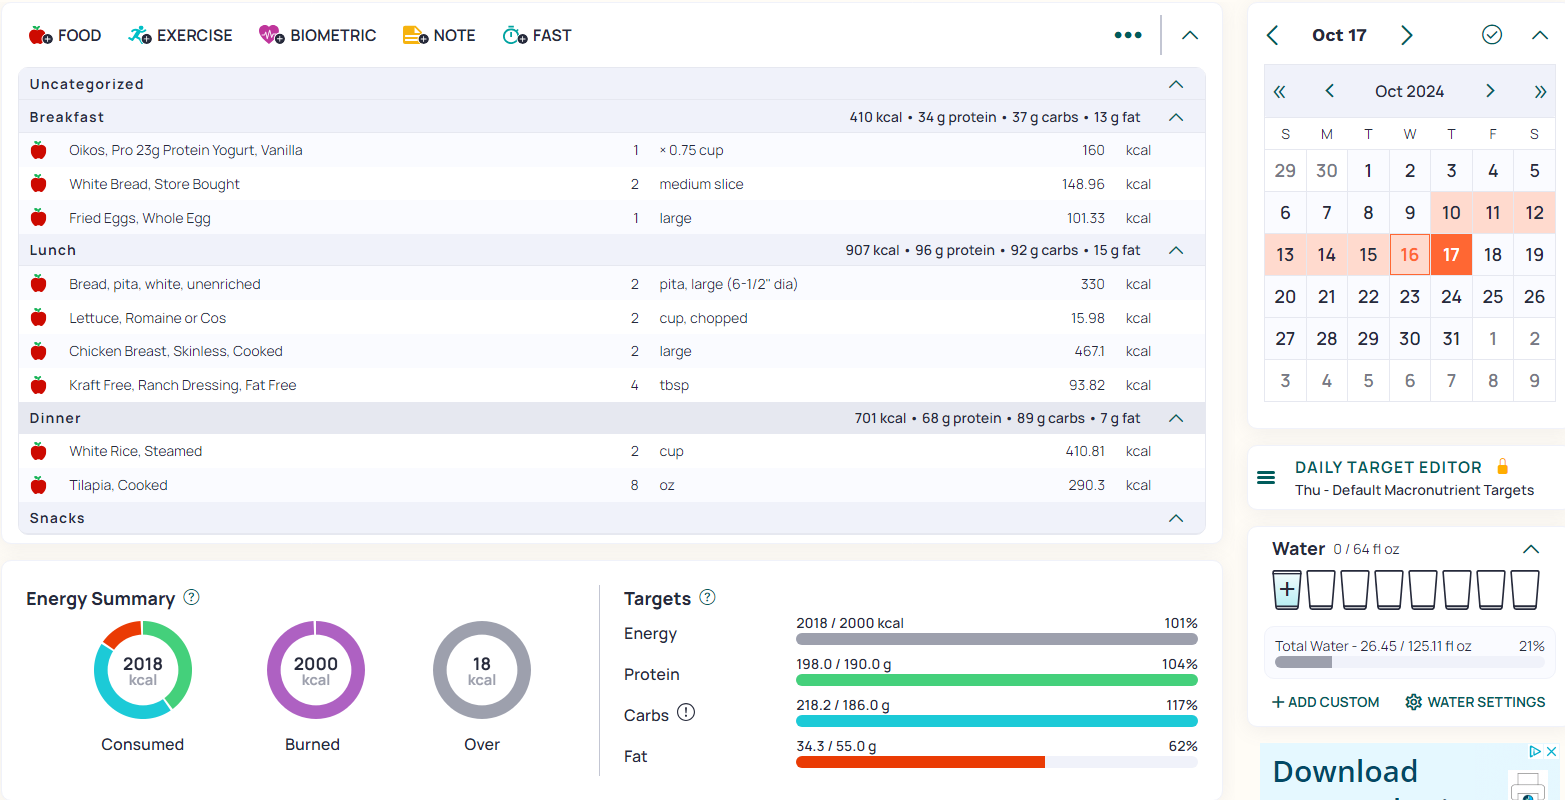Fill the seventh water glass
Screen dimensions: 1565x800
(x=1491, y=590)
